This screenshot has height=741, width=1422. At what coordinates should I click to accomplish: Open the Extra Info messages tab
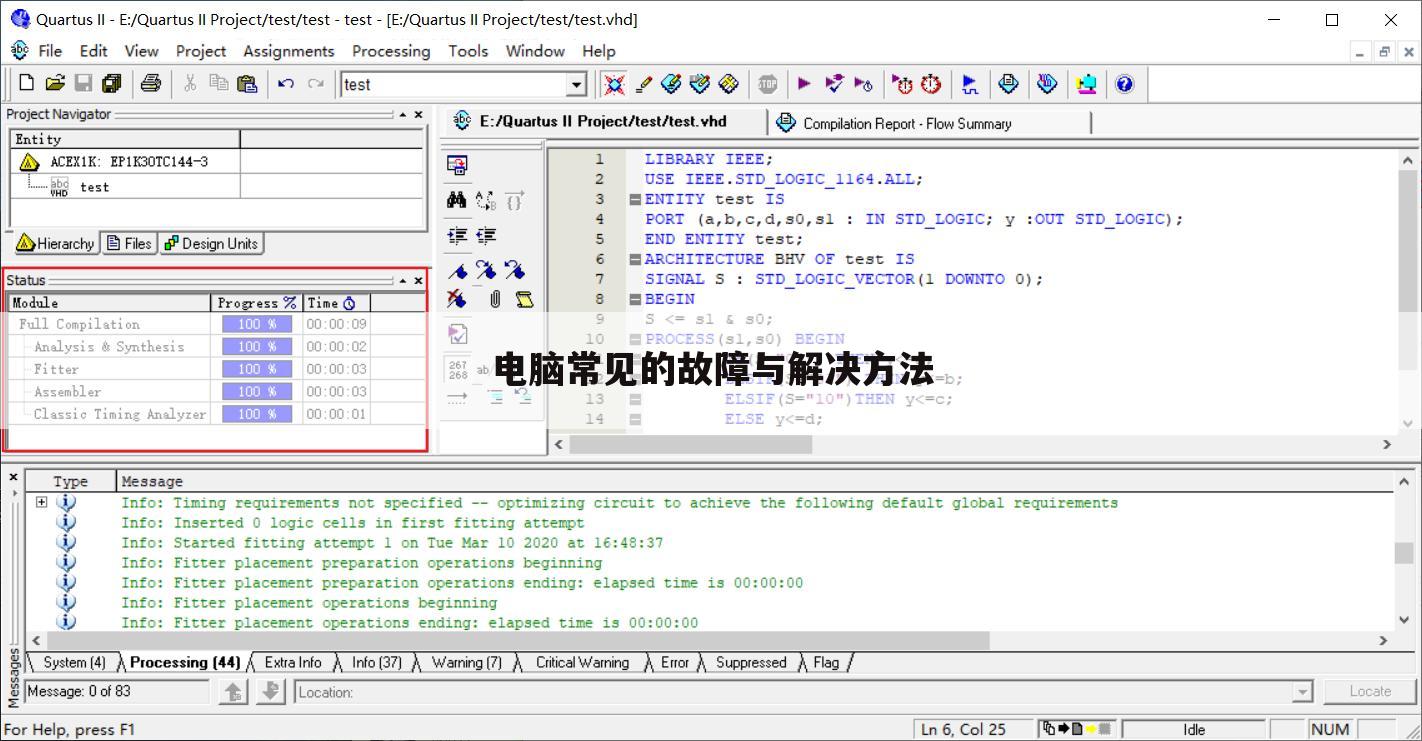(x=293, y=662)
